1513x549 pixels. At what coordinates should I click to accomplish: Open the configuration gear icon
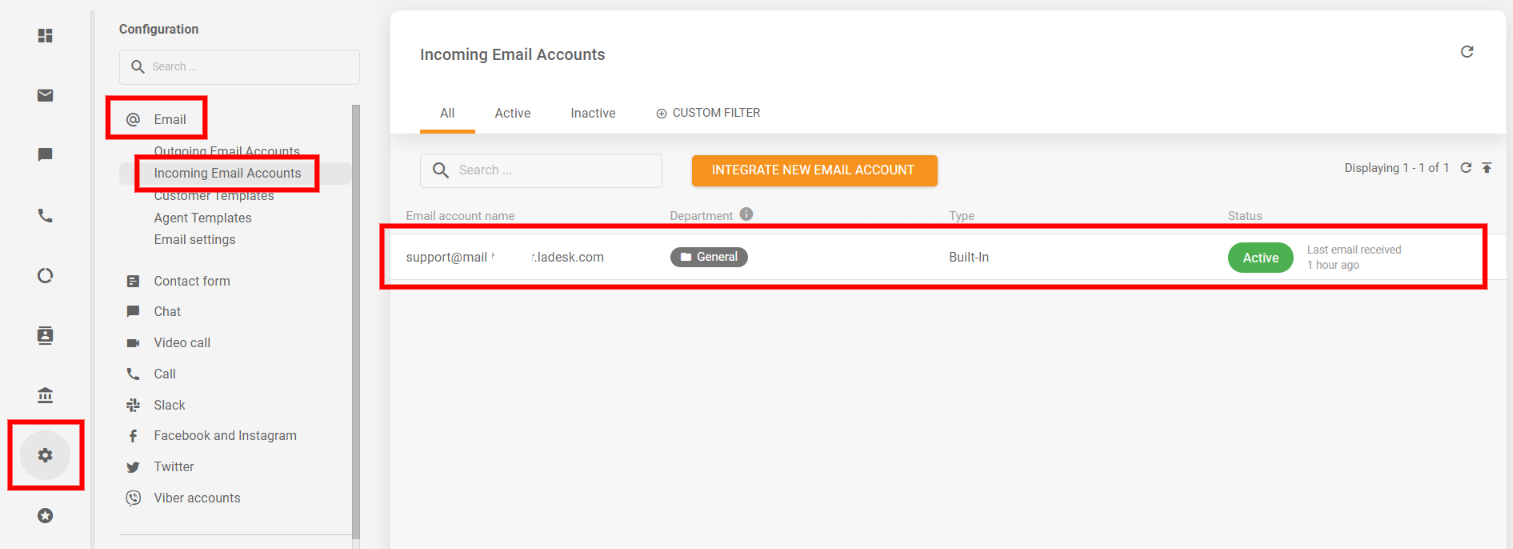coord(45,456)
